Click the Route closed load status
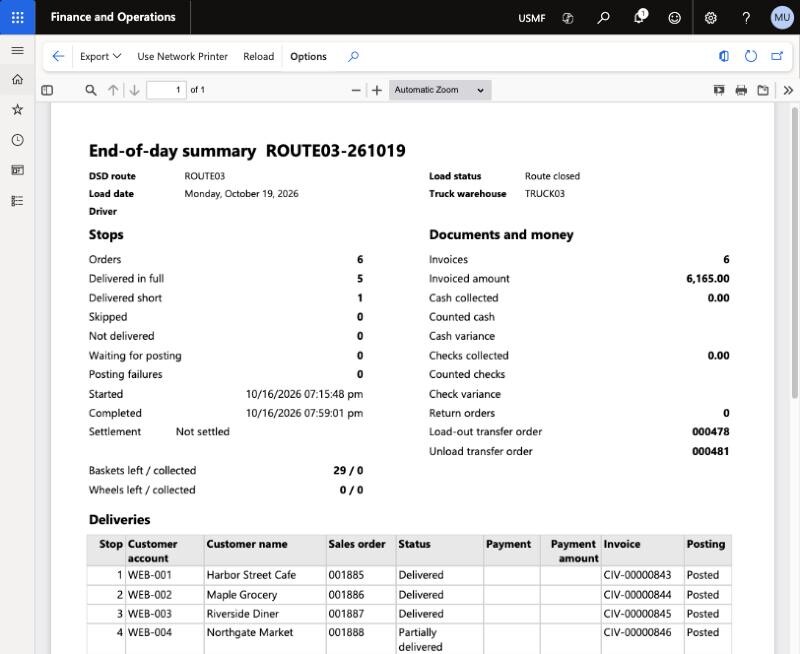 [x=552, y=176]
